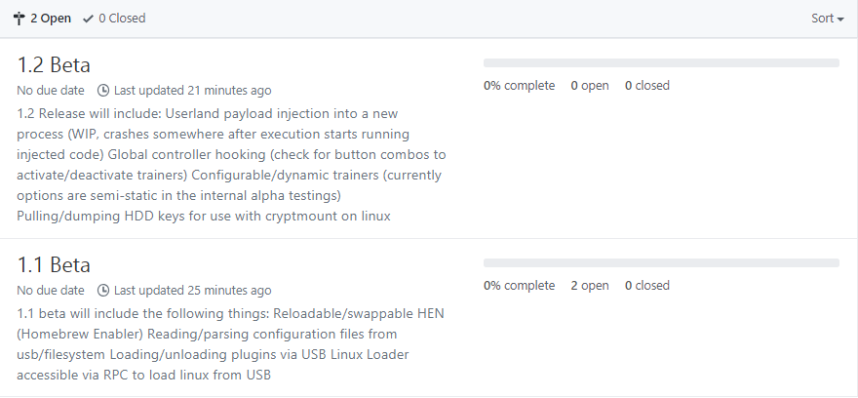Viewport: 858px width, 398px height.
Task: Click the 2 open issues count for 1.1 Beta
Action: [590, 286]
